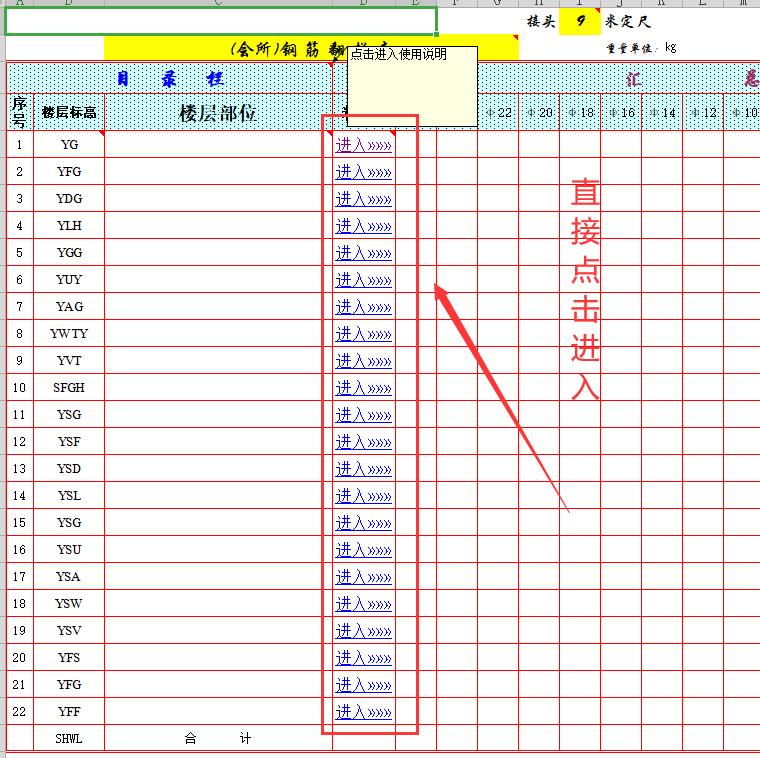Open the 进入 link in the YG row
760x758 pixels.
(363, 145)
